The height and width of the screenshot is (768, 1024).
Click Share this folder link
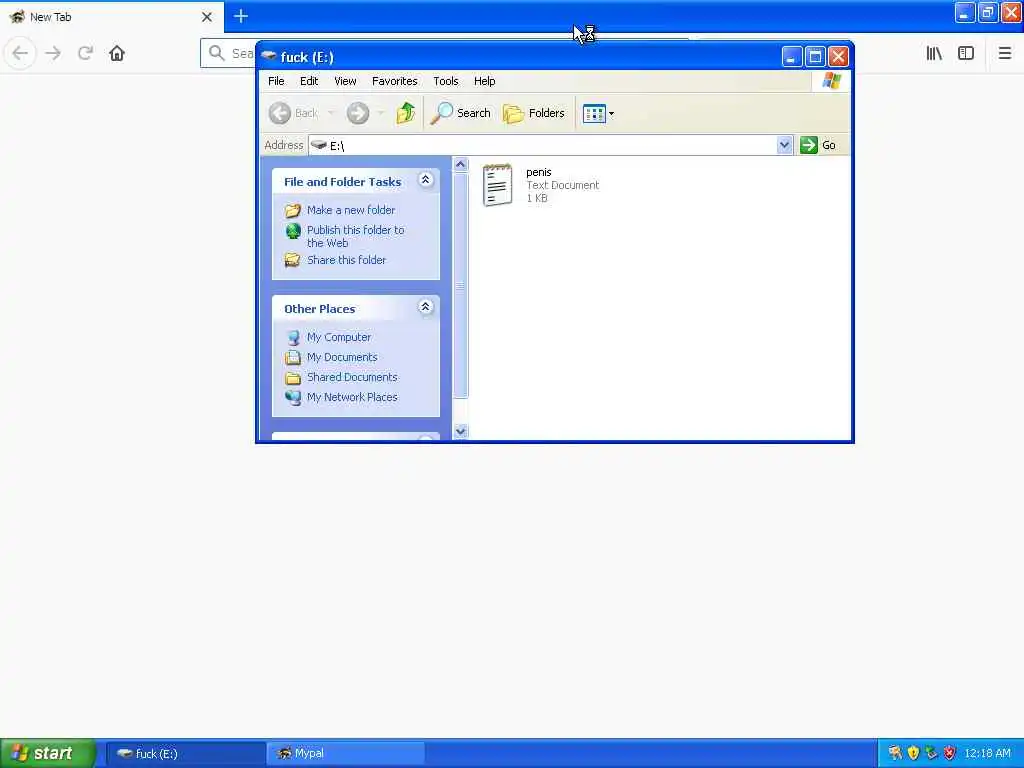coord(346,260)
